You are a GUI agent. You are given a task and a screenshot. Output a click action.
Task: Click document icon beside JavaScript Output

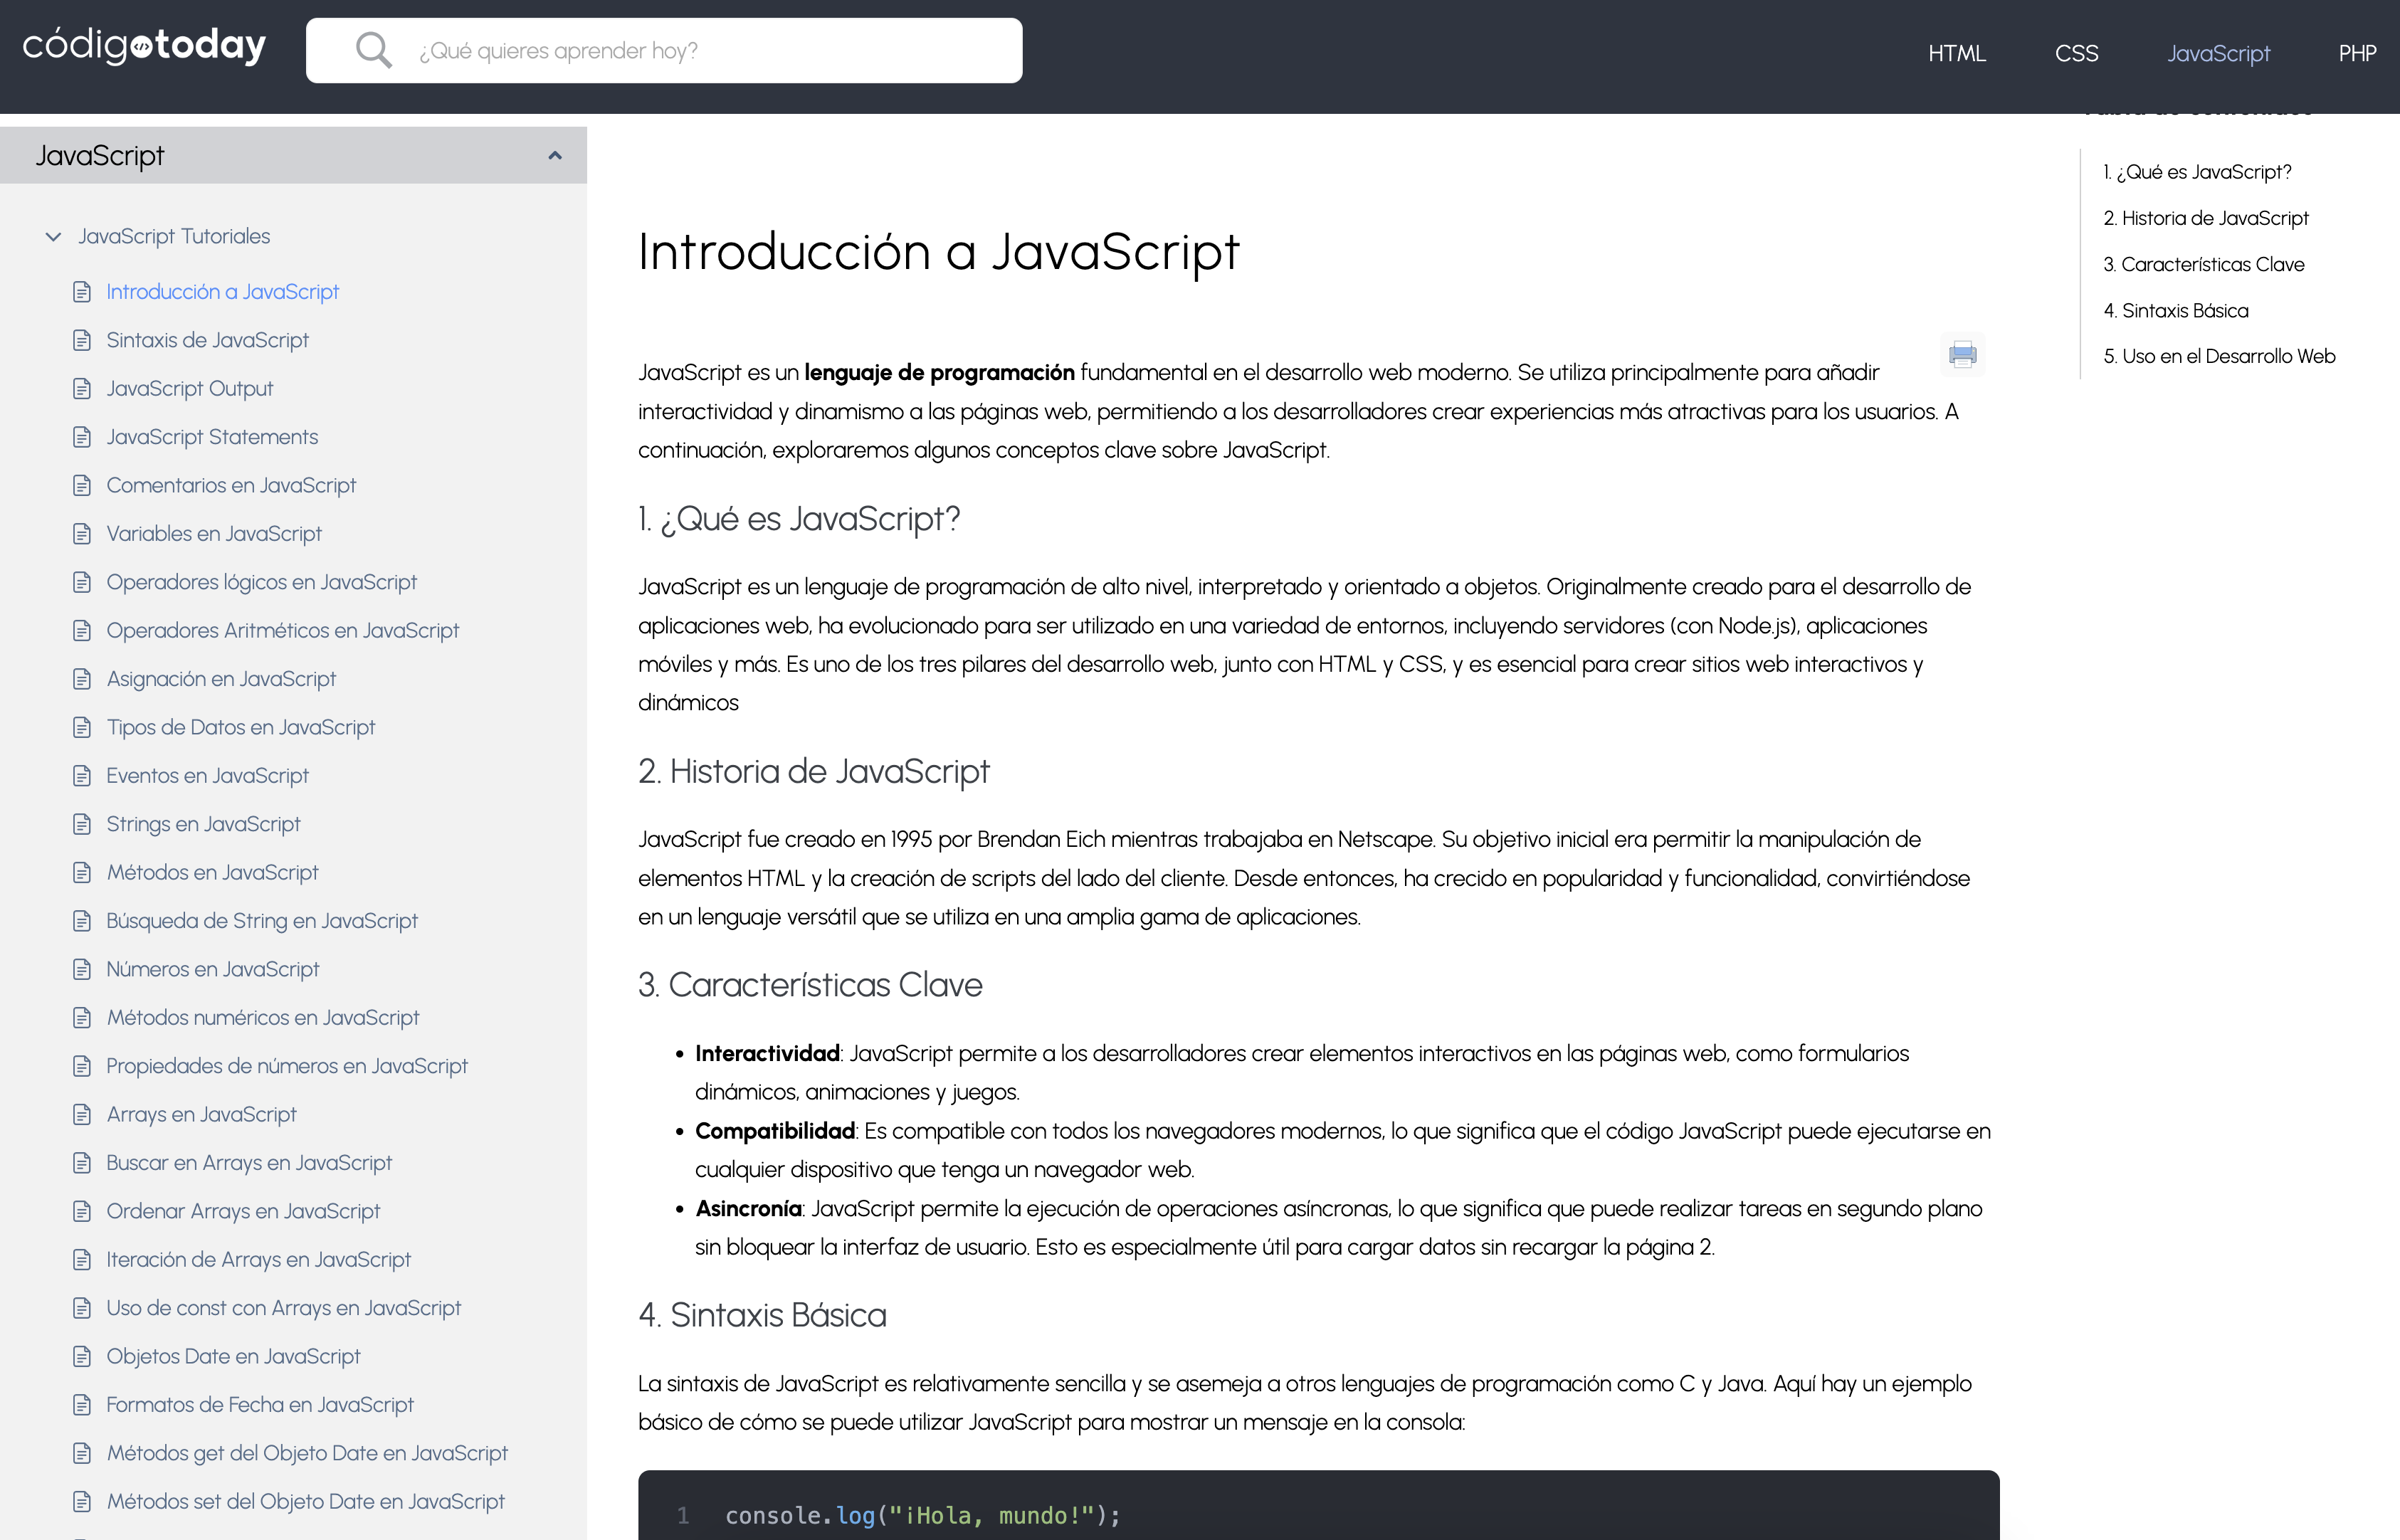(x=82, y=389)
